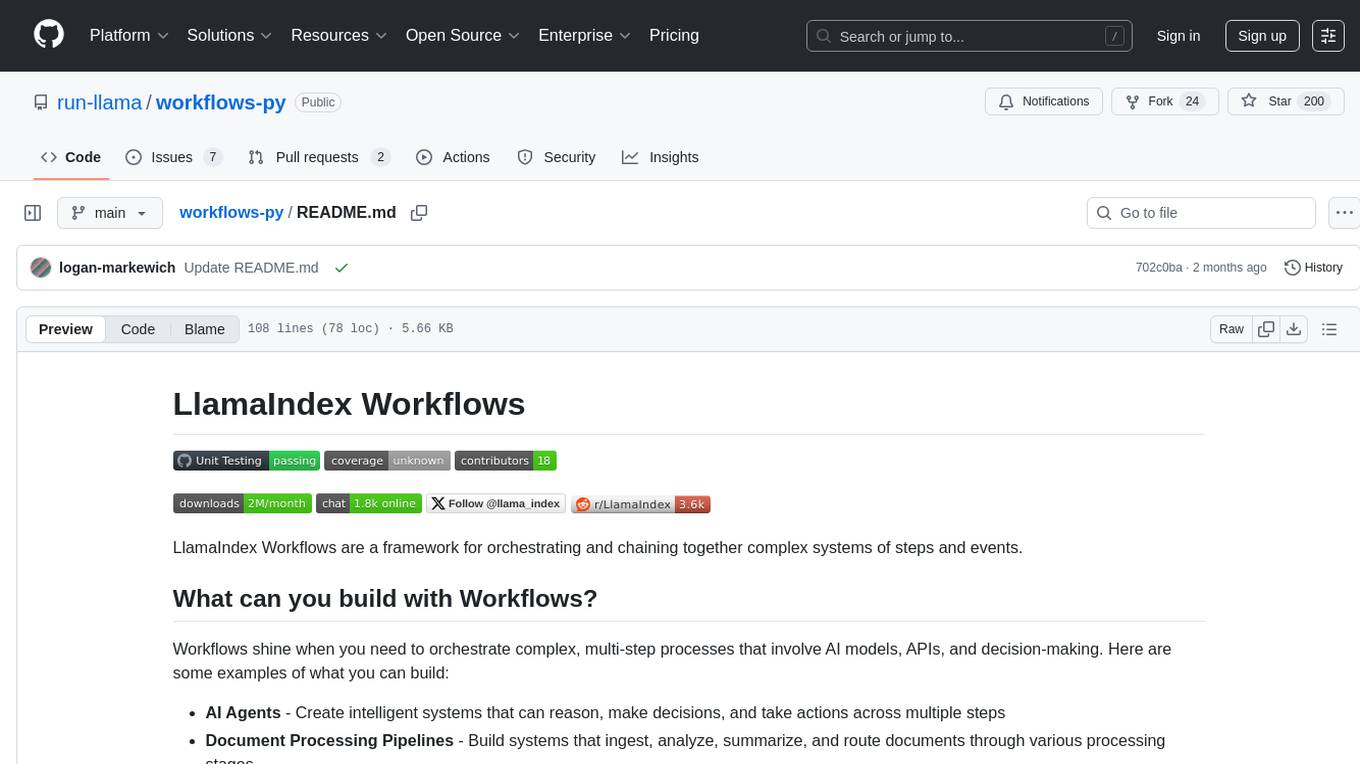Click the Go to file search box
The height and width of the screenshot is (764, 1360).
tap(1201, 213)
